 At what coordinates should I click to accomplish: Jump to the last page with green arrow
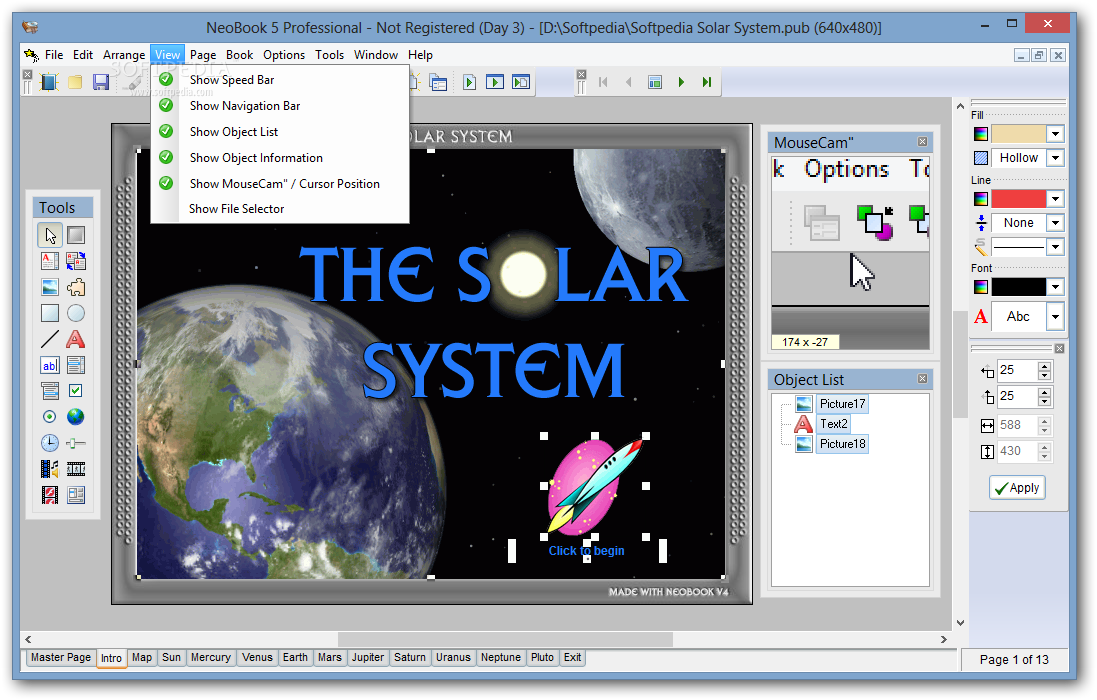(707, 83)
